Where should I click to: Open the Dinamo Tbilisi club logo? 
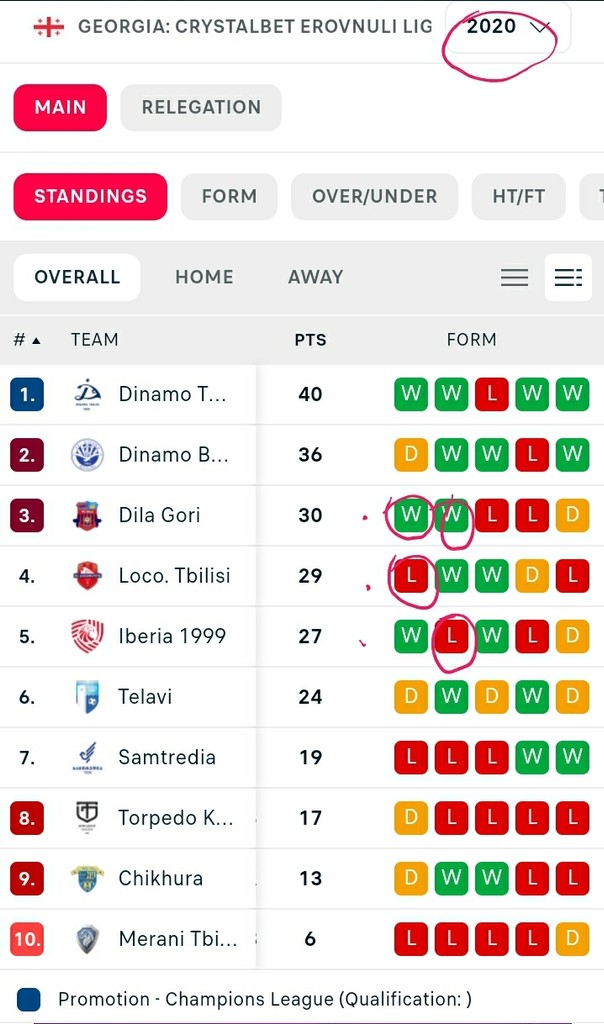(x=87, y=394)
